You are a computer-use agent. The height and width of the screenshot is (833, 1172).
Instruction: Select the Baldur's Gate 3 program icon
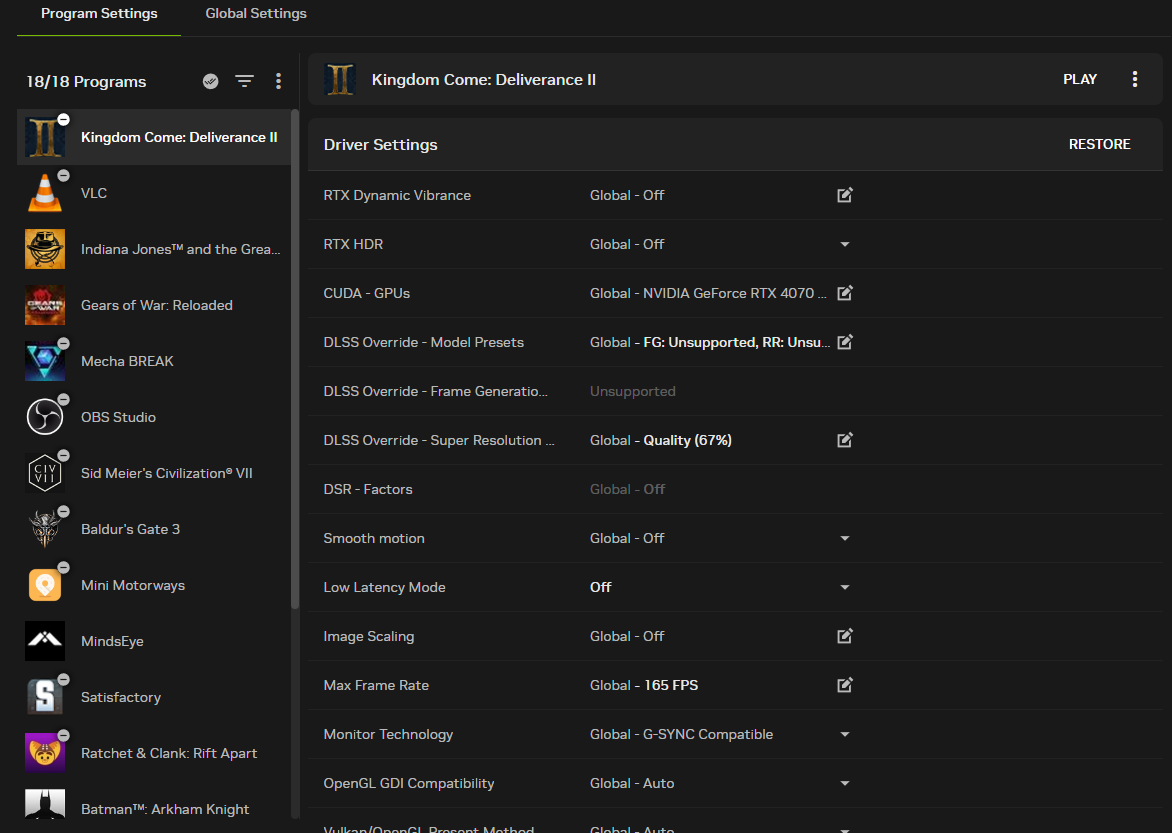click(x=45, y=529)
